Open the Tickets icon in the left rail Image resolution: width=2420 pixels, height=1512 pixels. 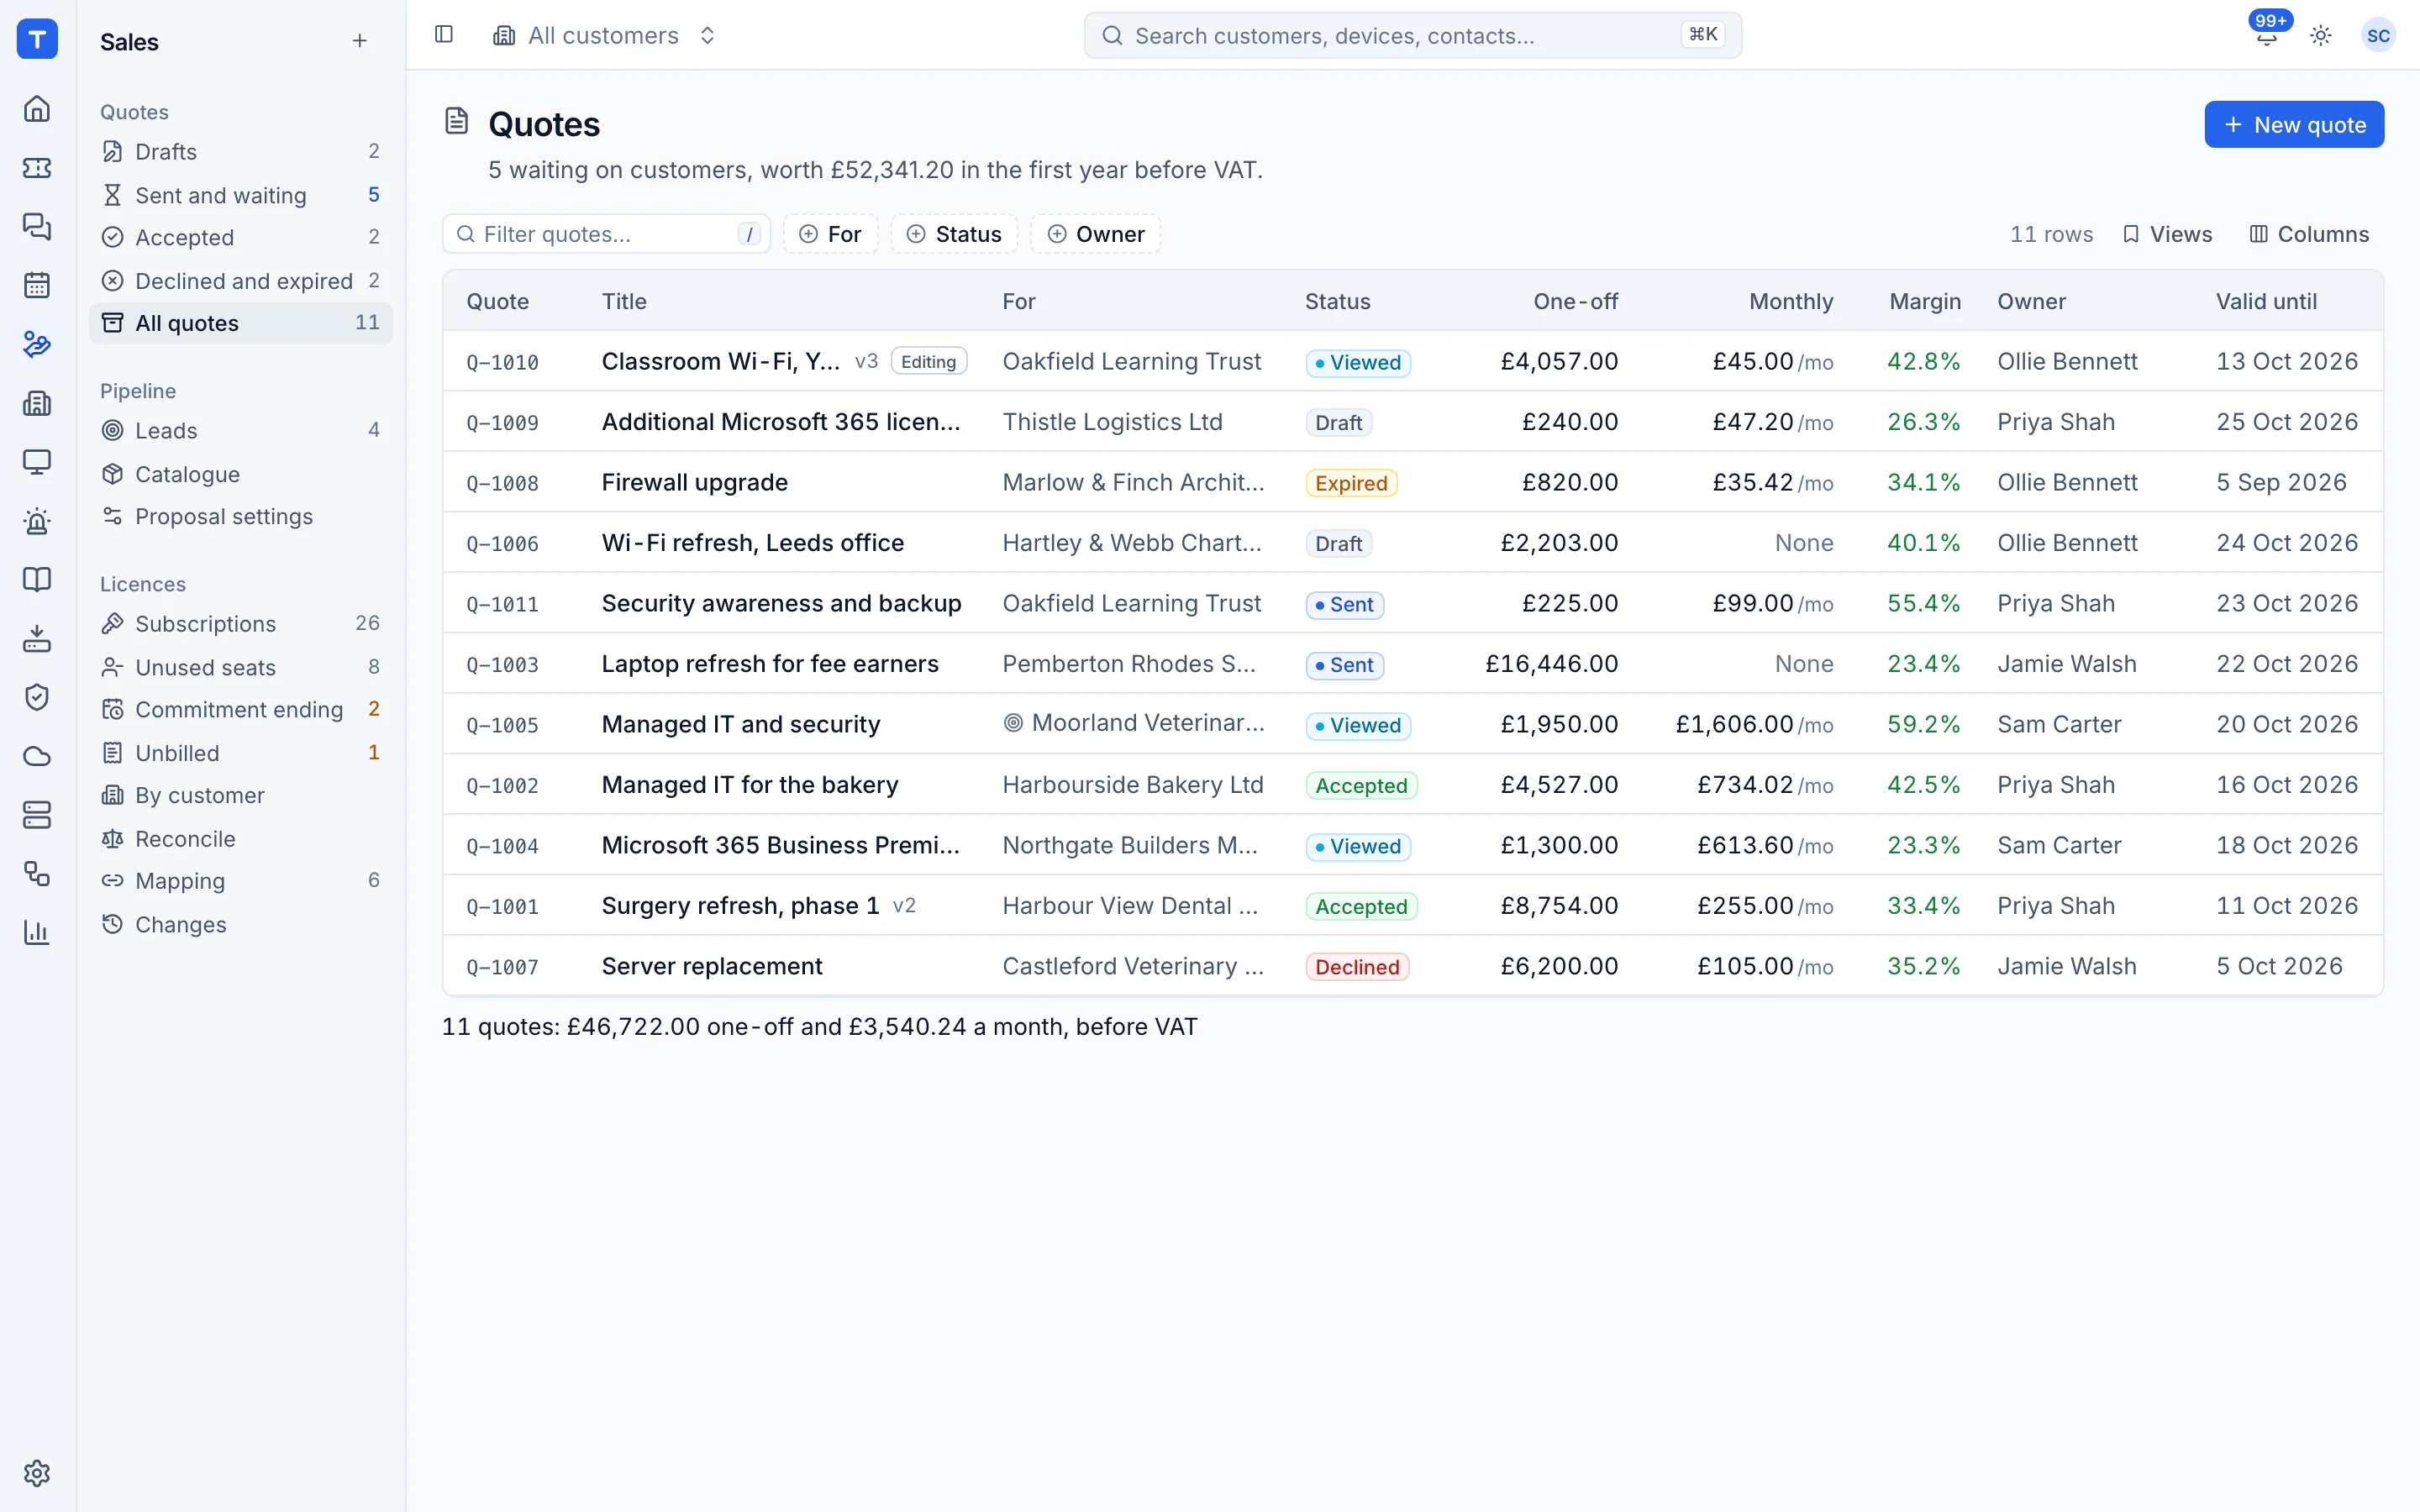[x=37, y=167]
